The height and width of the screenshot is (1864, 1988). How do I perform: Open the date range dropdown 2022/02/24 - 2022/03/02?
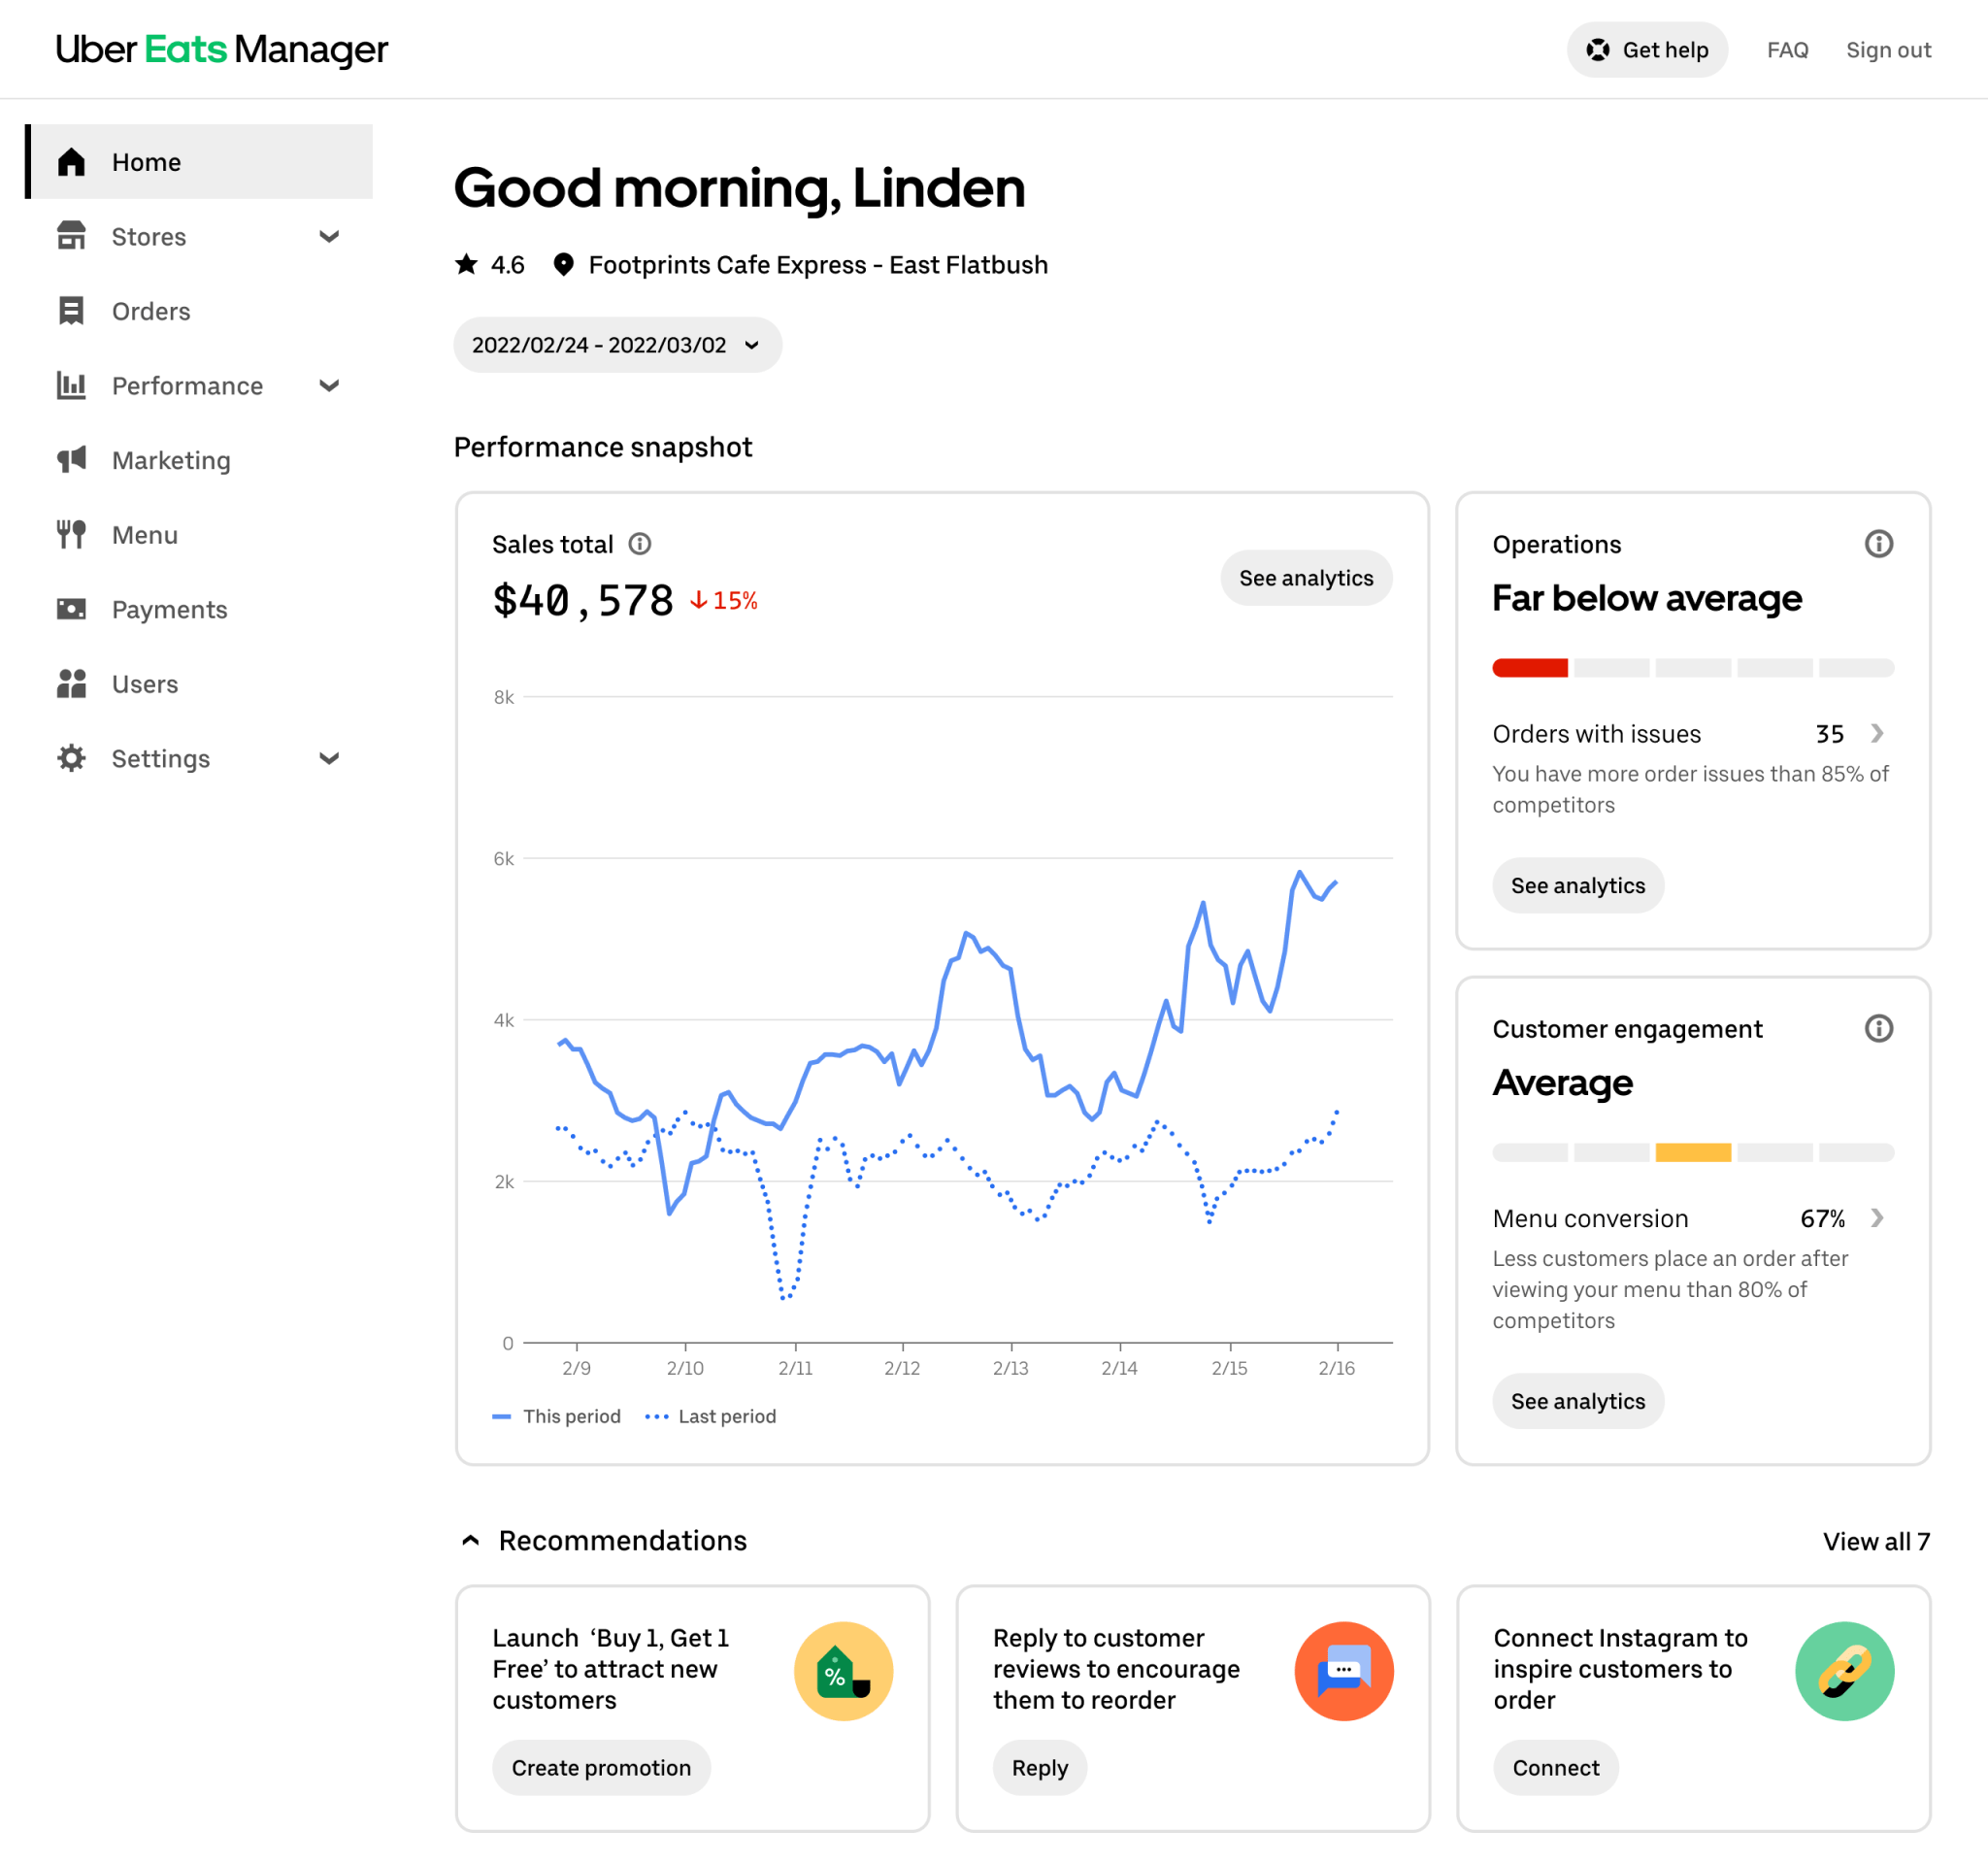618,345
